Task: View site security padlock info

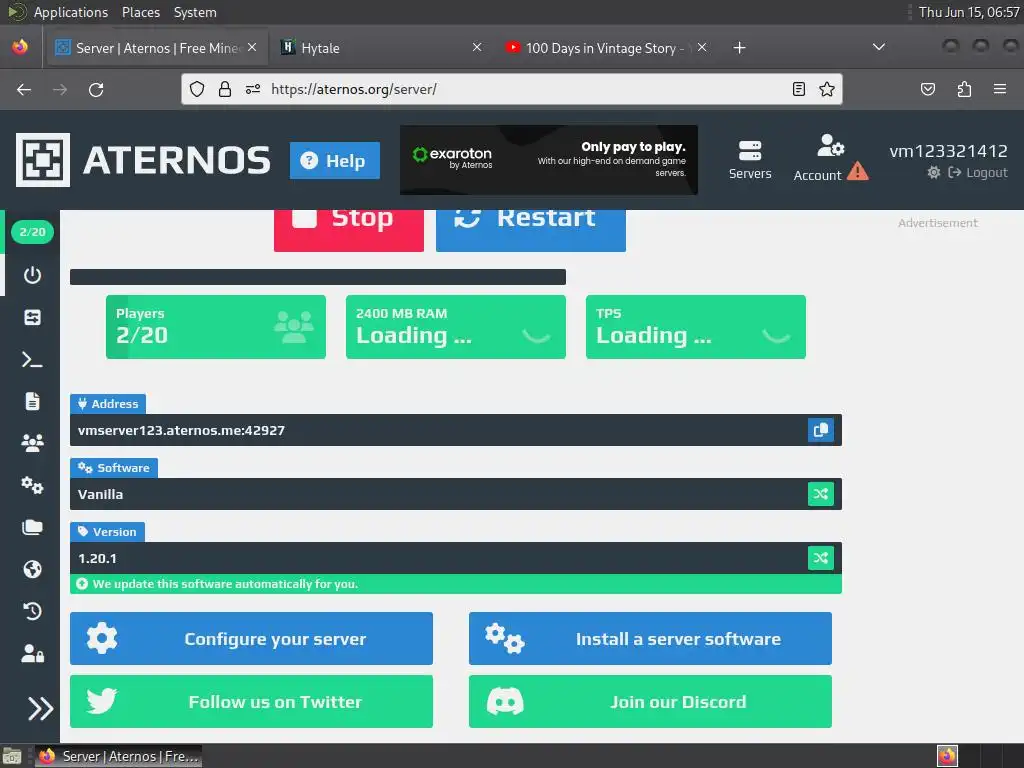Action: 225,89
